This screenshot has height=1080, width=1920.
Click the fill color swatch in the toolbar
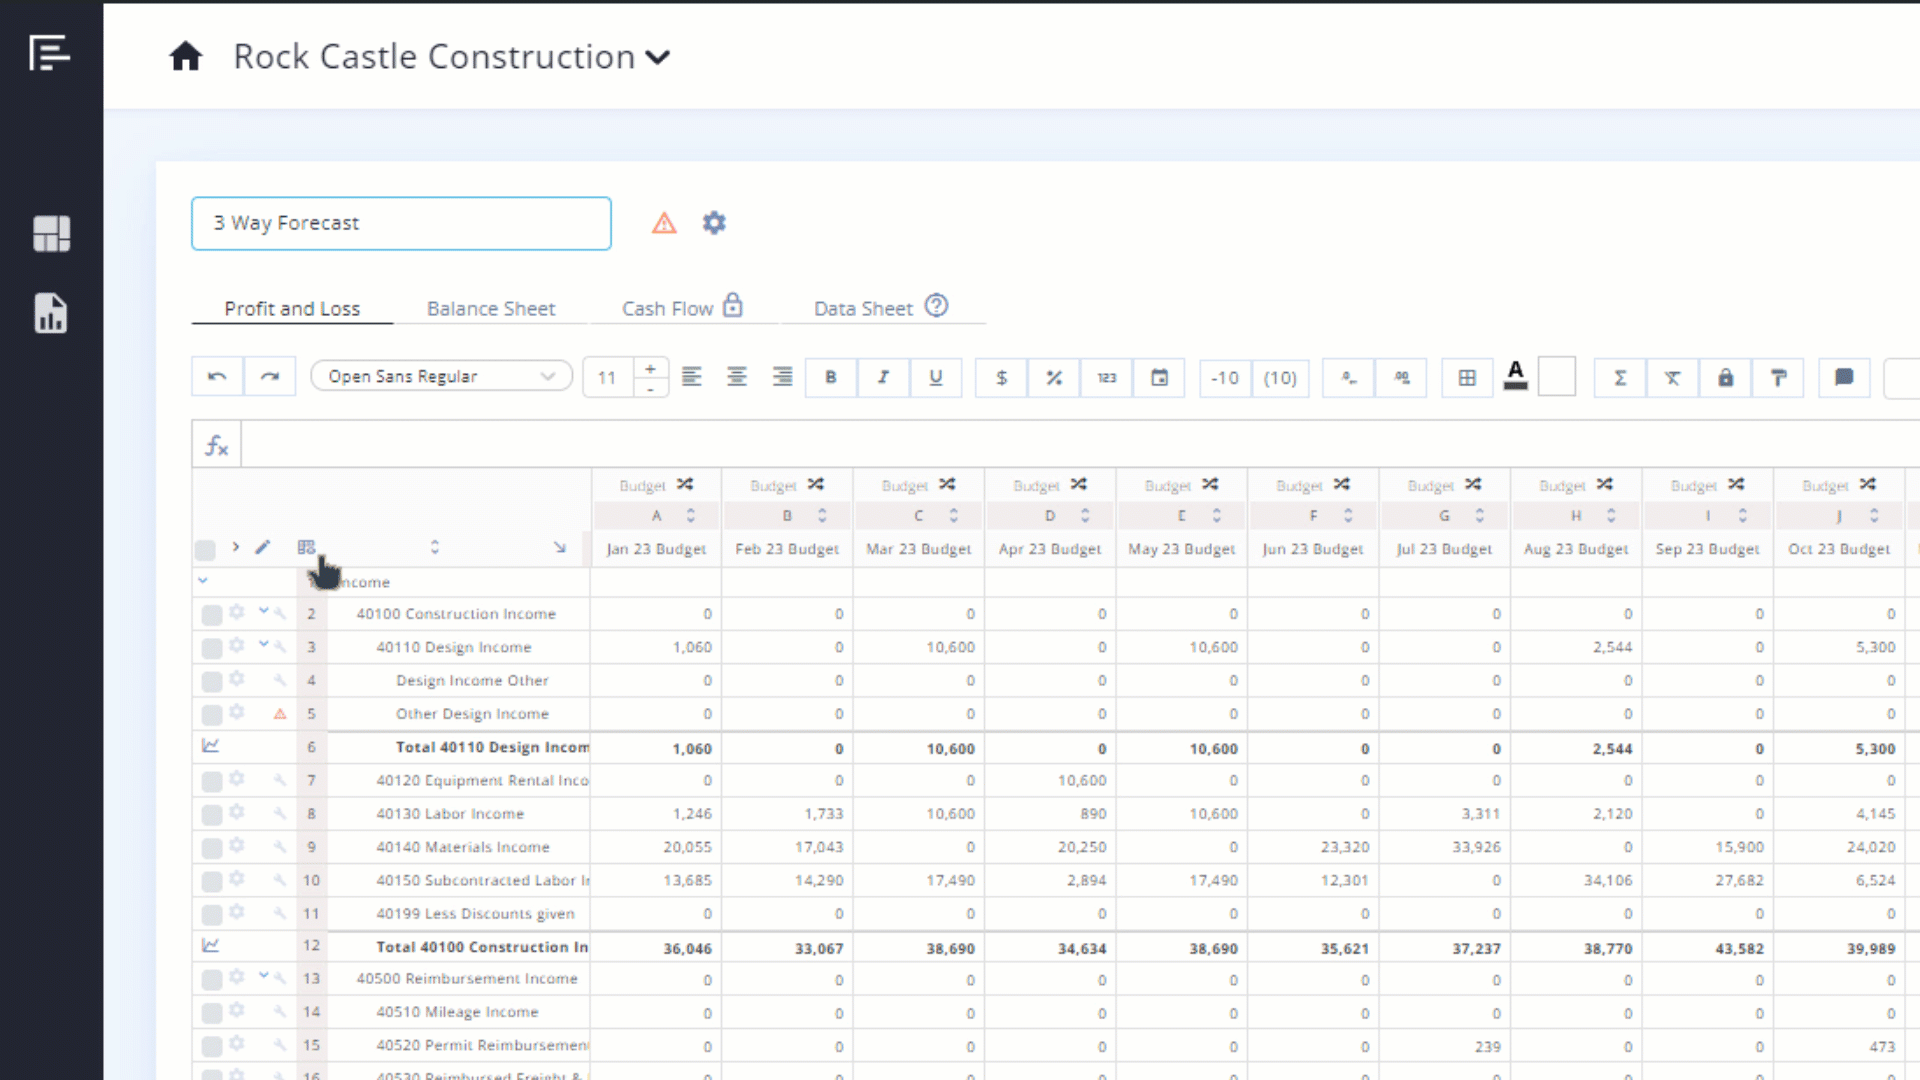click(x=1557, y=377)
